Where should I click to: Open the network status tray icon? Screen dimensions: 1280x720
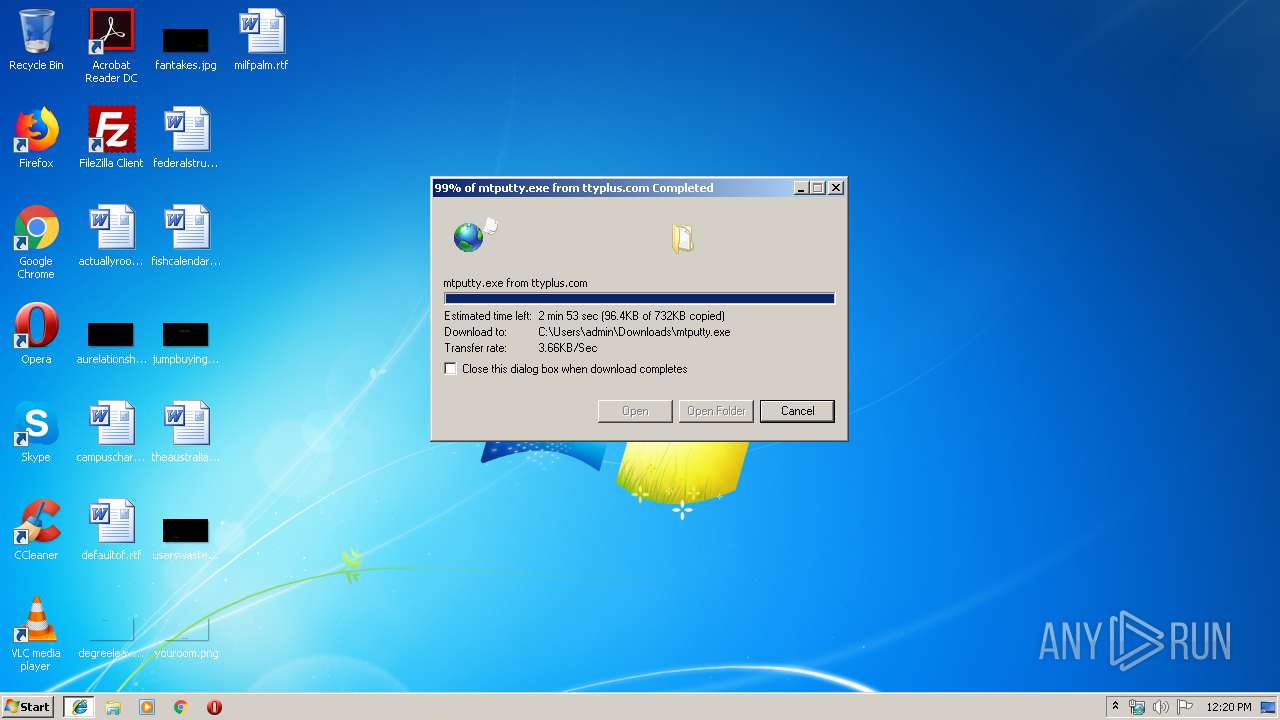1137,707
